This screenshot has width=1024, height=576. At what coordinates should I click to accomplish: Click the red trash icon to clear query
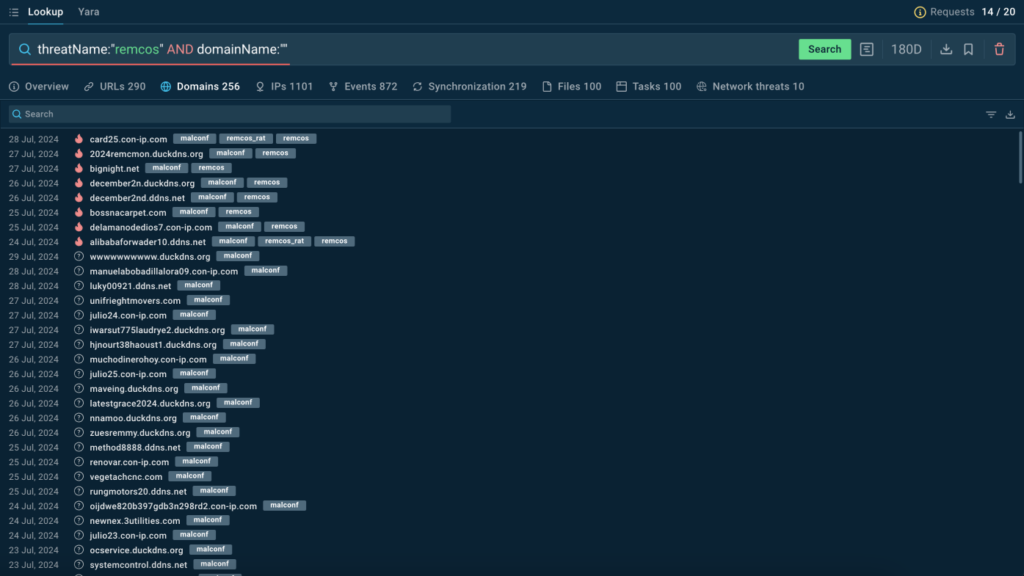click(x=999, y=49)
